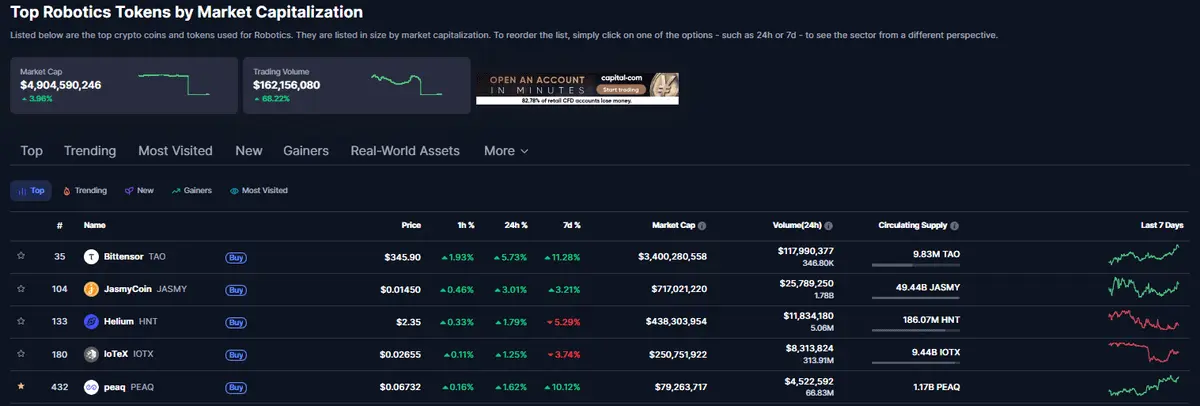
Task: Sort by Circulating Supply column header
Action: (x=912, y=226)
